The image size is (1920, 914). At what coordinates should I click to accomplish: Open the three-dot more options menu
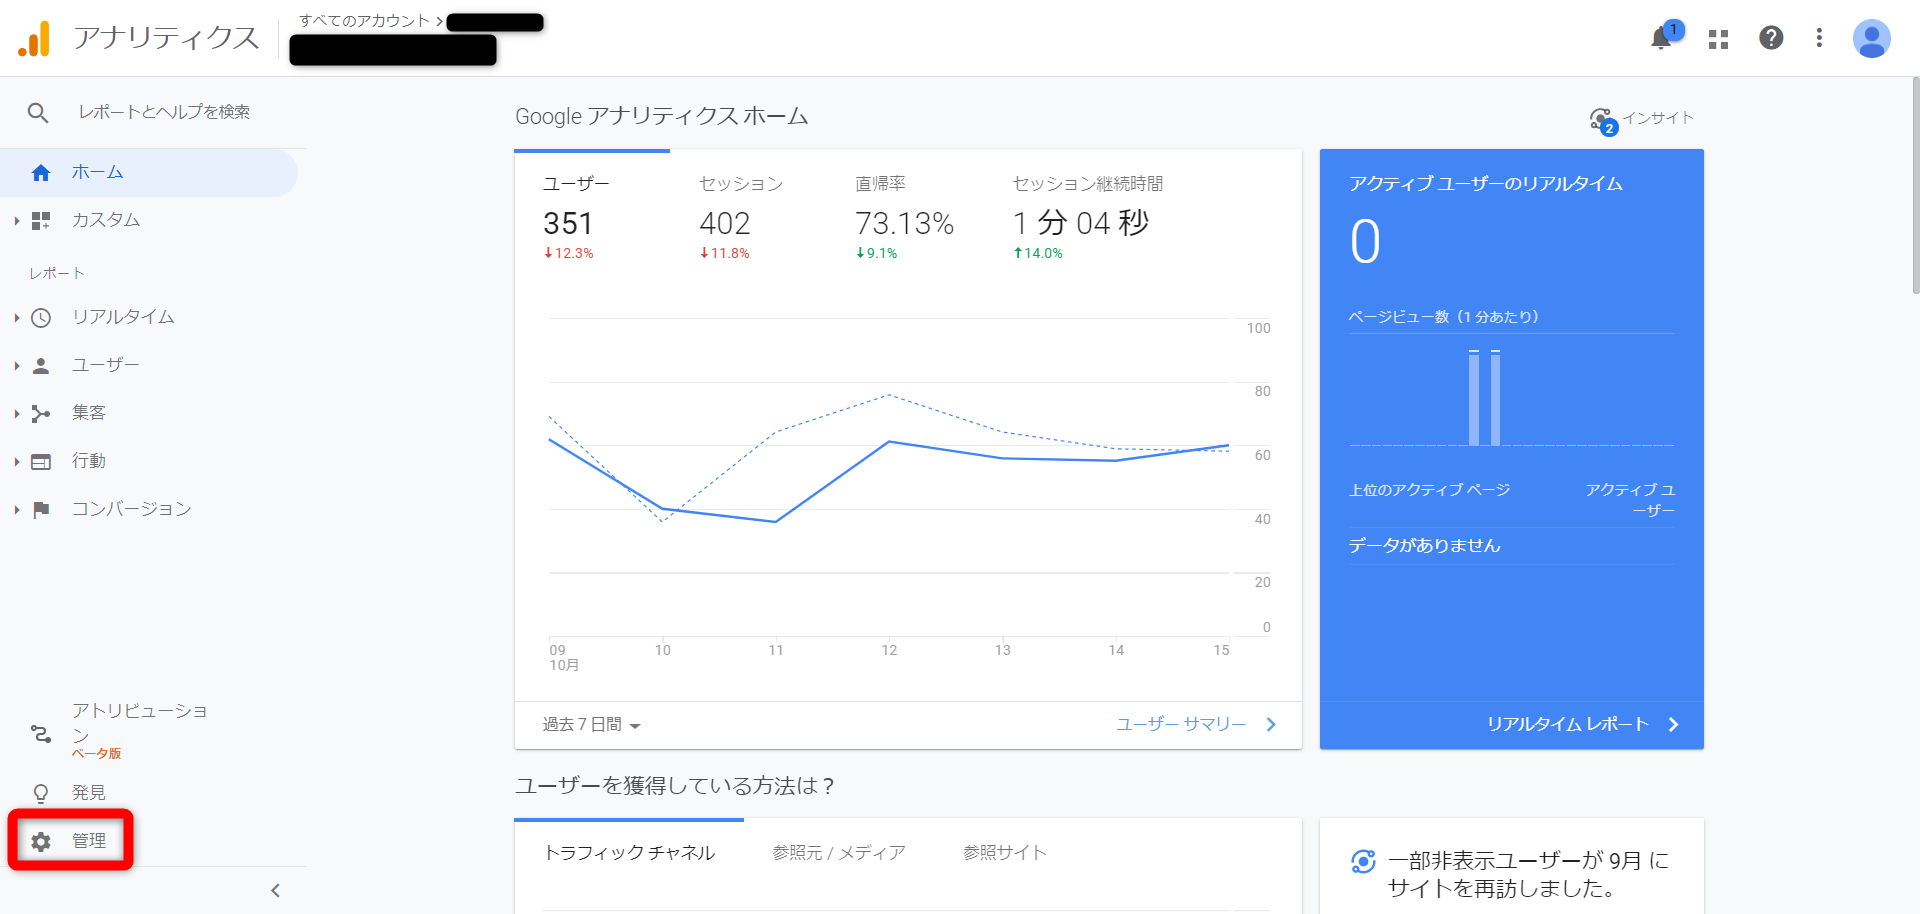pos(1819,38)
